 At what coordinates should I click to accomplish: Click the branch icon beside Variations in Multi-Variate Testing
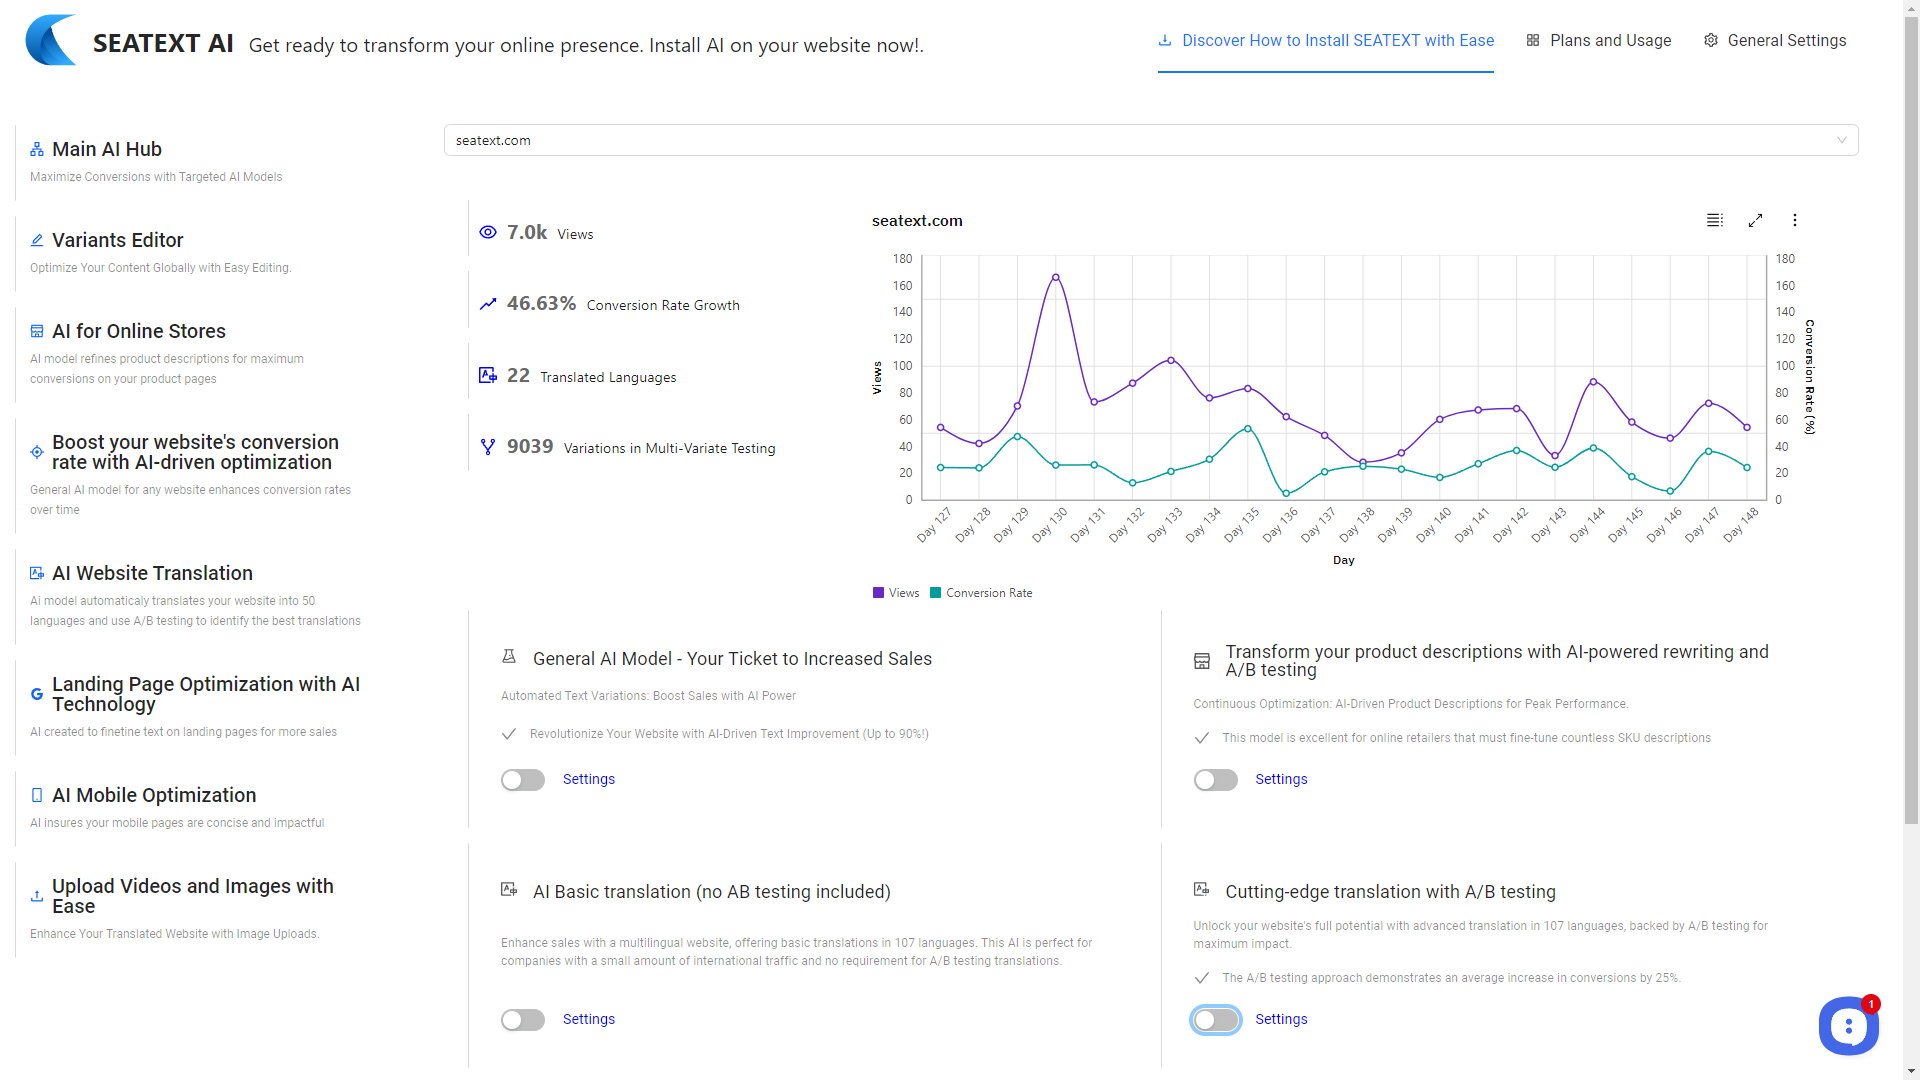click(488, 447)
